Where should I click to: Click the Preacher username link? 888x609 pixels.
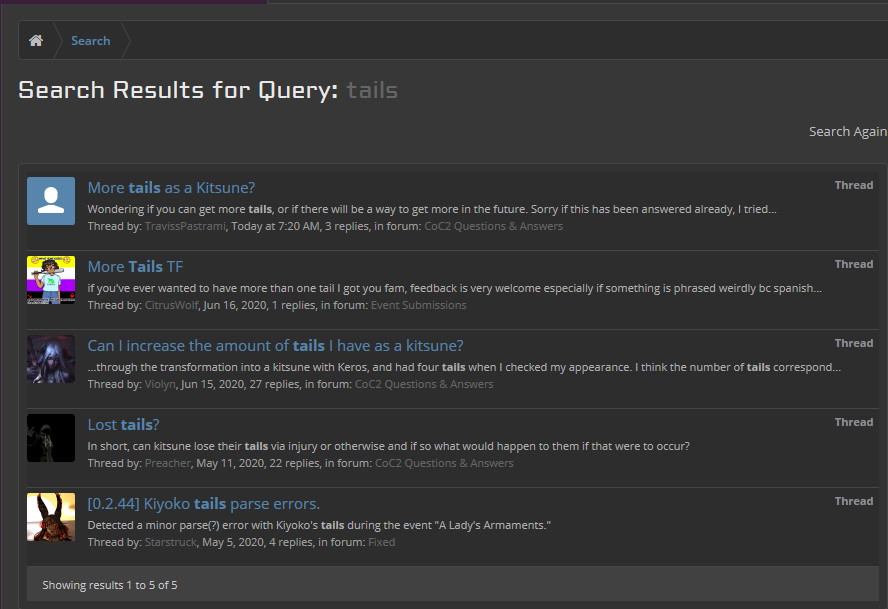(166, 463)
